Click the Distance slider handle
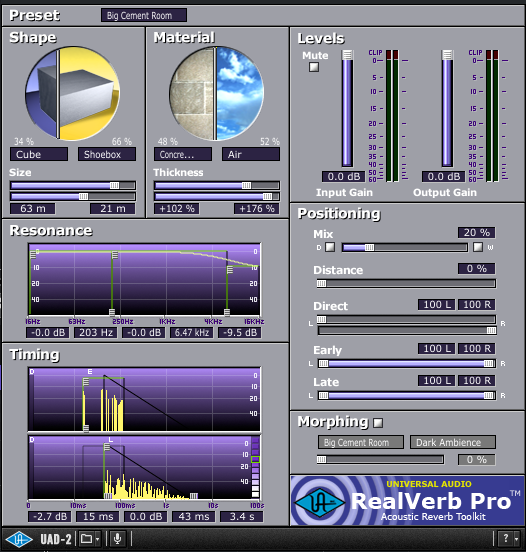 [321, 283]
